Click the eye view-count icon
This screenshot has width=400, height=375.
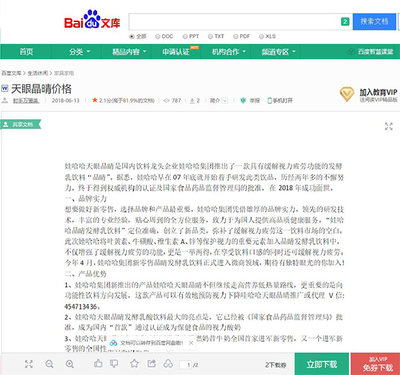point(166,100)
